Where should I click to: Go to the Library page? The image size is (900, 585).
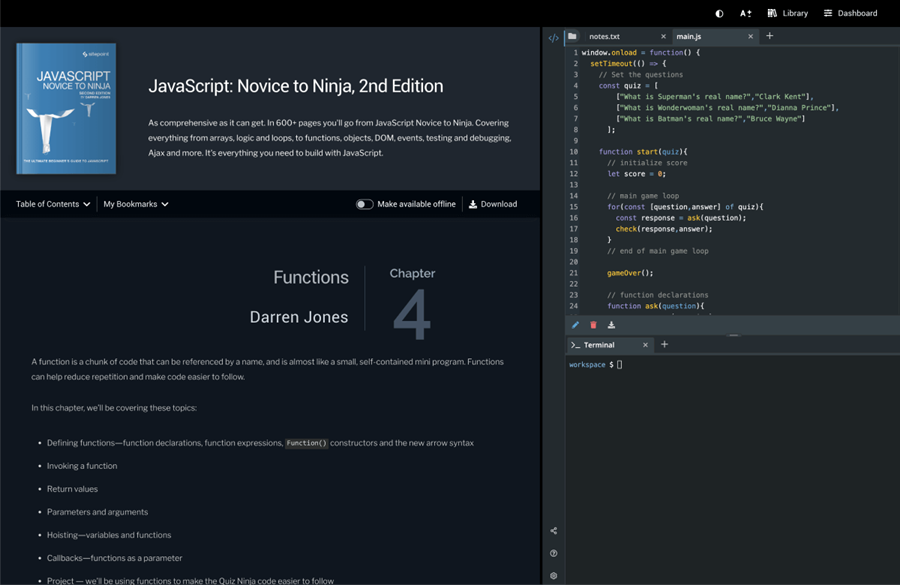point(788,13)
